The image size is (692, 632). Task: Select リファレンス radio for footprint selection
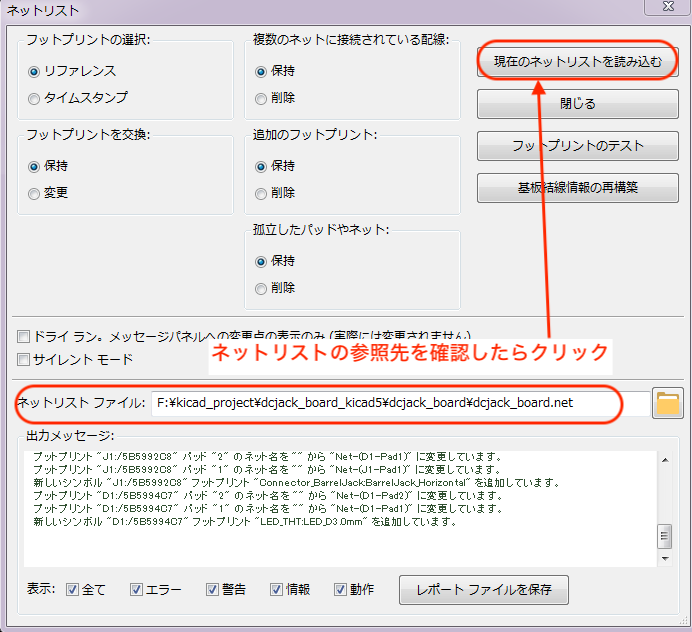[34, 71]
